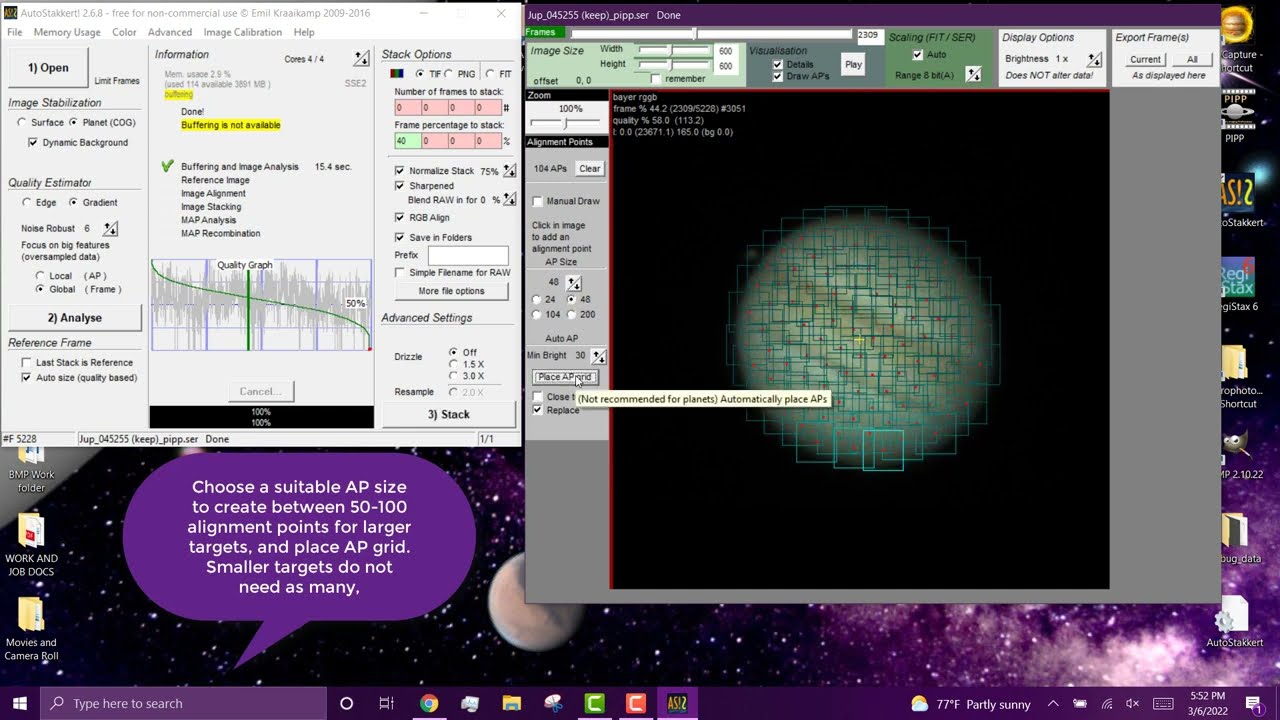Open the WORK AND JOB DOCS desktop icon

[31, 544]
